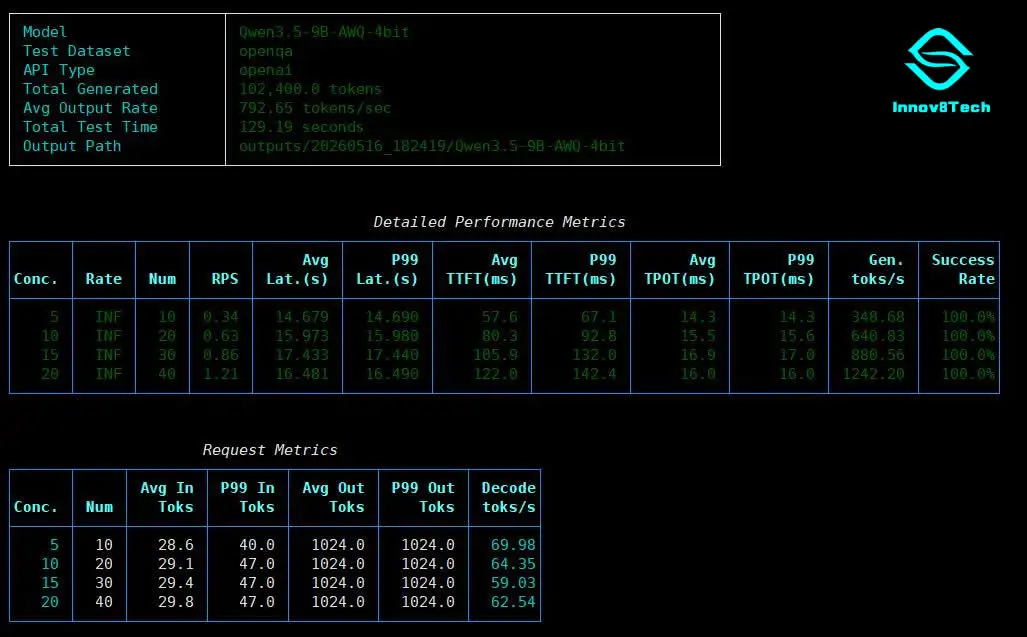Click the 'Detailed Performance Metrics' title
1027x637 pixels.
tap(499, 222)
